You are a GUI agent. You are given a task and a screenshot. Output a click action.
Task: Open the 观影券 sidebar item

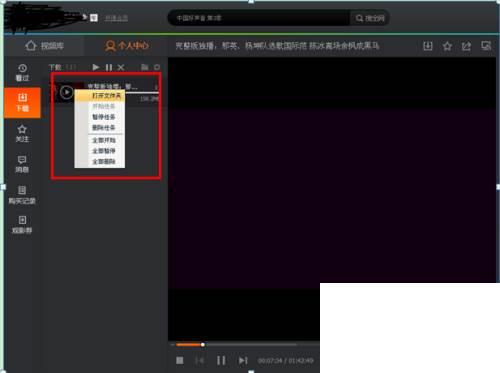(22, 225)
